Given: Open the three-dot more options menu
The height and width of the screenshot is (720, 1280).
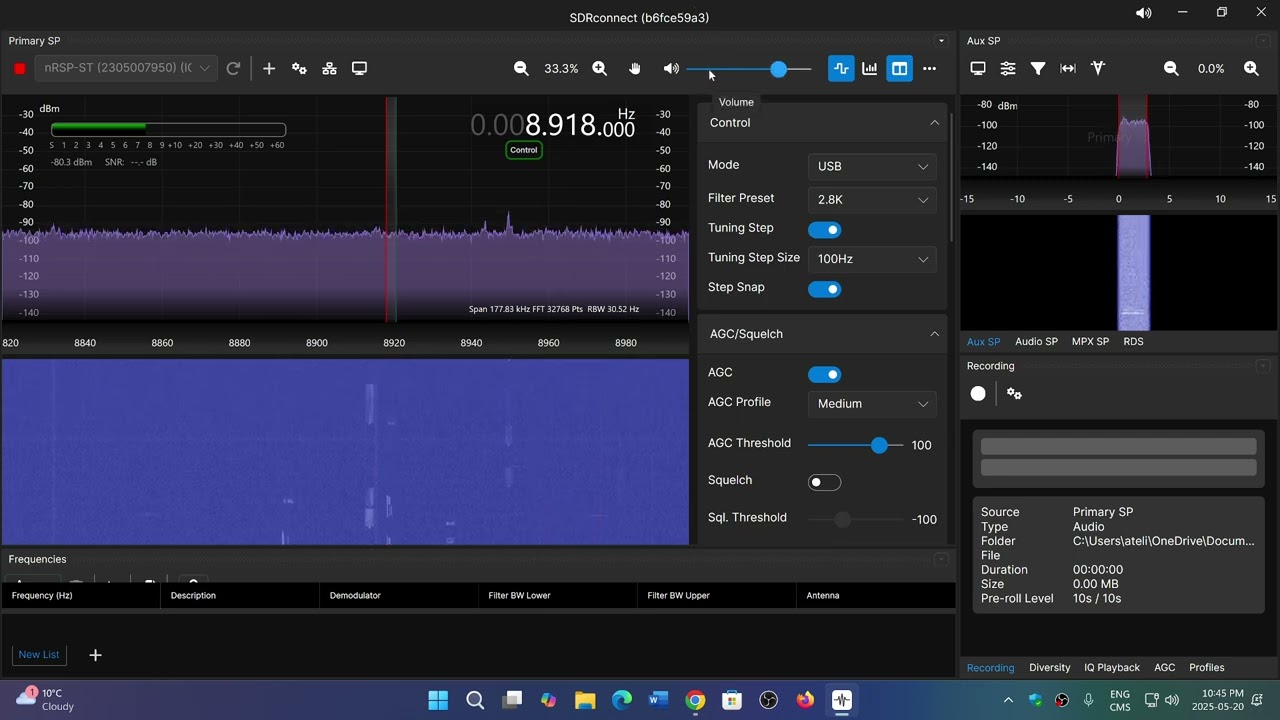Looking at the screenshot, I should point(930,68).
